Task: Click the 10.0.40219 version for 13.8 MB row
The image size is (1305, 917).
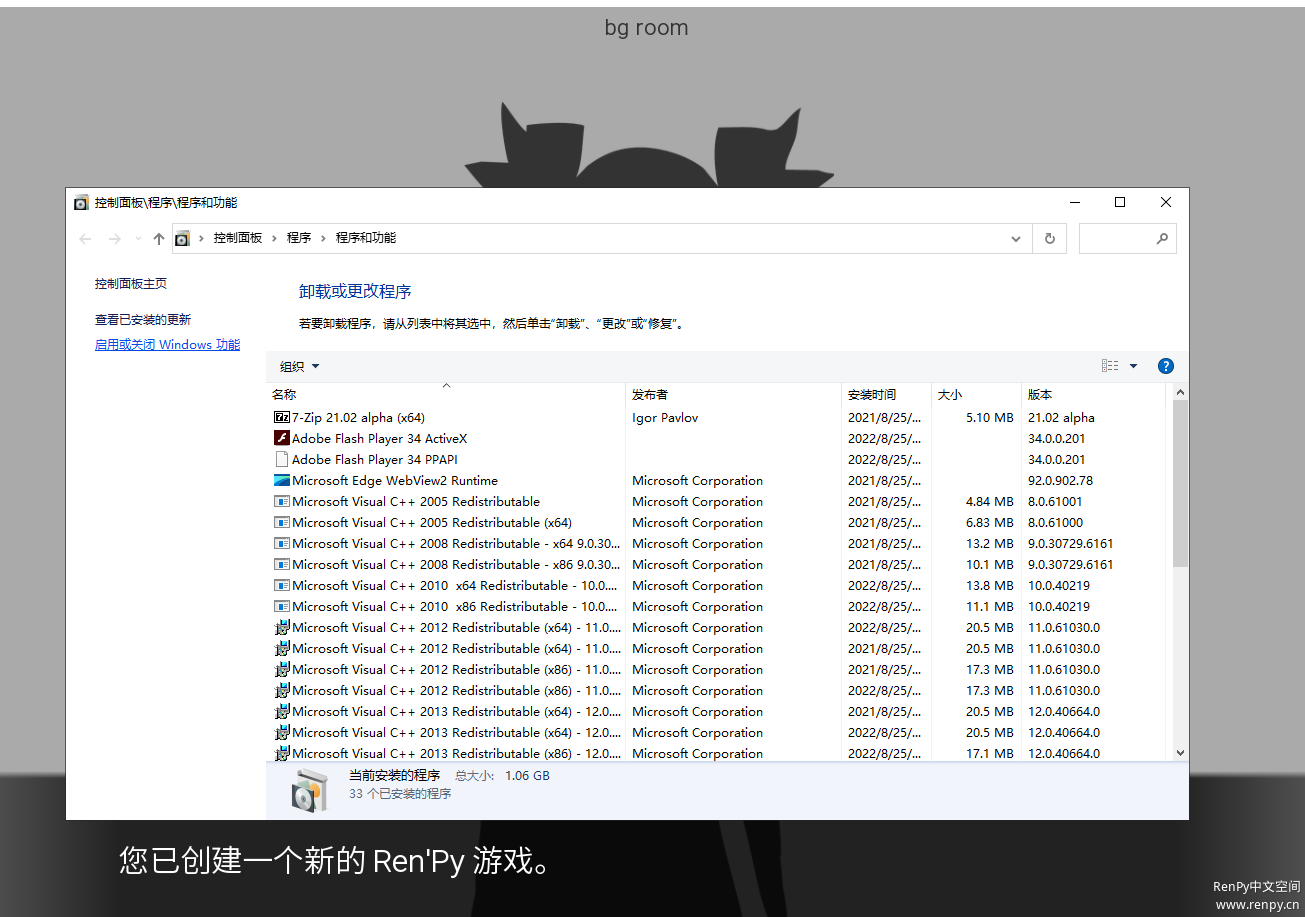Action: coord(1059,585)
